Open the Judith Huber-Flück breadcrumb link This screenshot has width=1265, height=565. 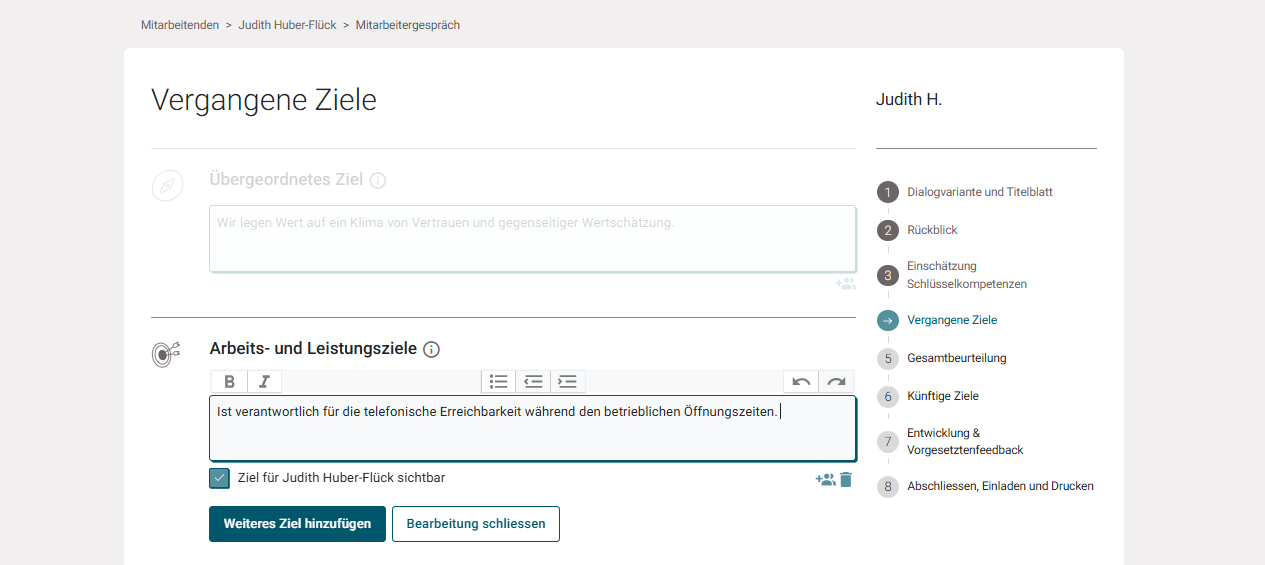pyautogui.click(x=287, y=25)
